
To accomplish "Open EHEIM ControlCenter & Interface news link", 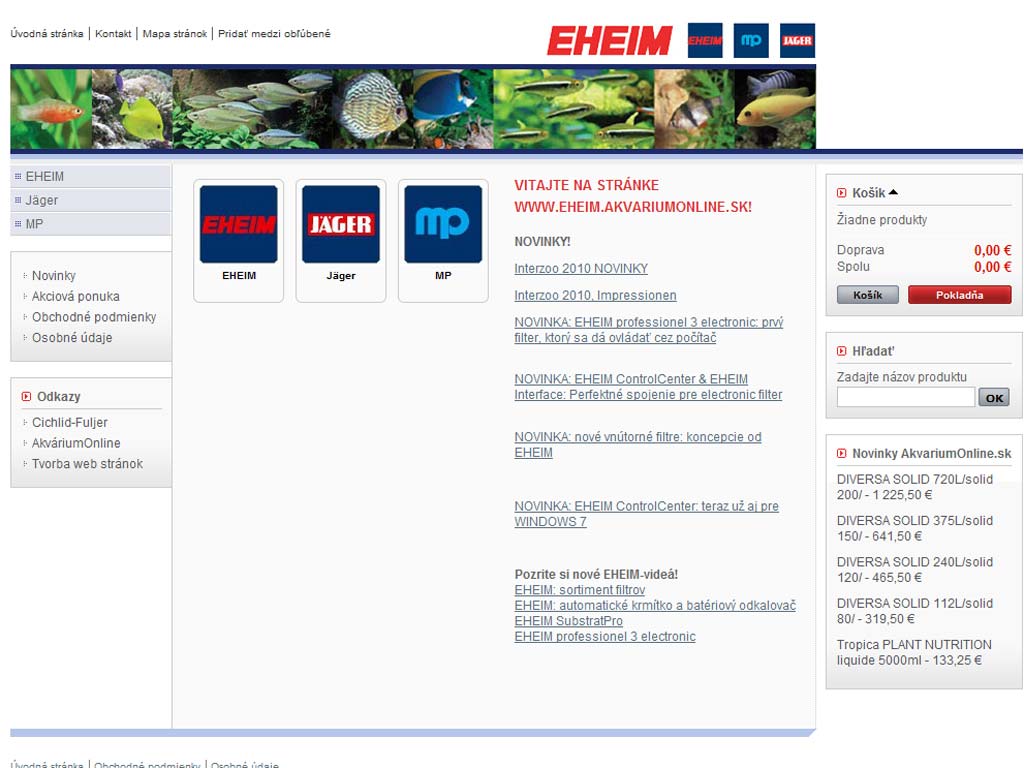I will (x=648, y=387).
